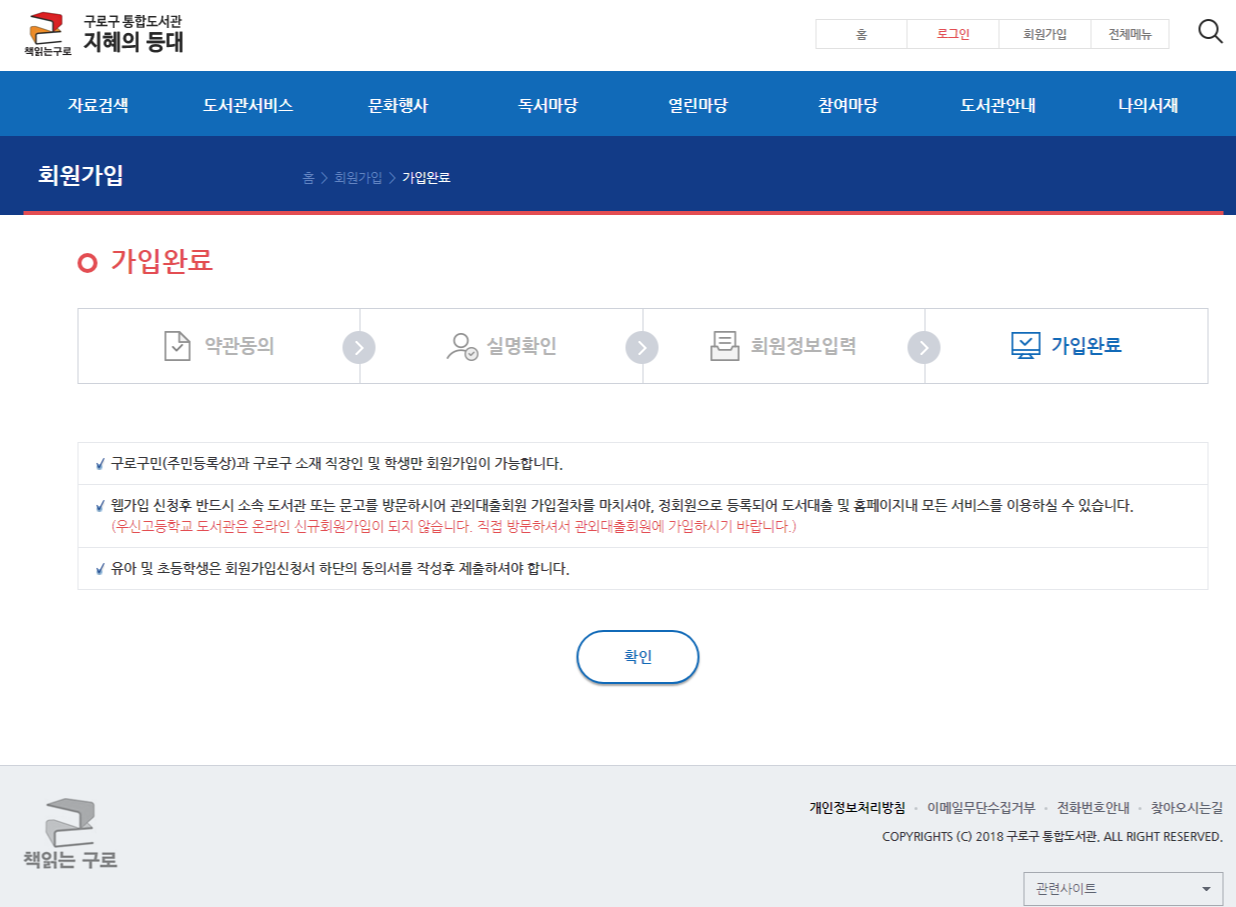The image size is (1236, 907).
Task: Click the 로그인 button
Action: (x=953, y=34)
